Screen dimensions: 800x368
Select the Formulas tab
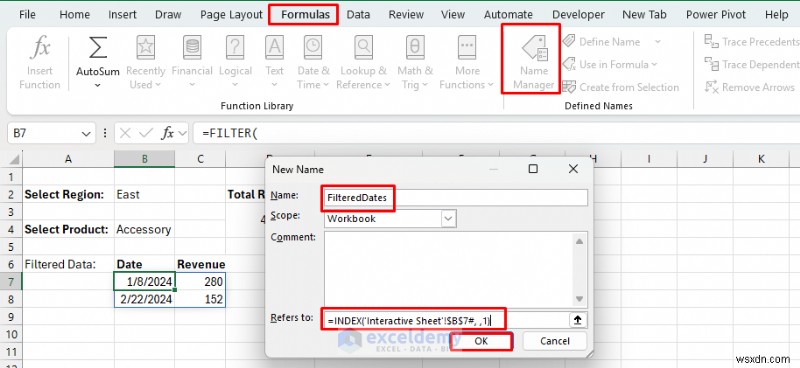tap(305, 15)
